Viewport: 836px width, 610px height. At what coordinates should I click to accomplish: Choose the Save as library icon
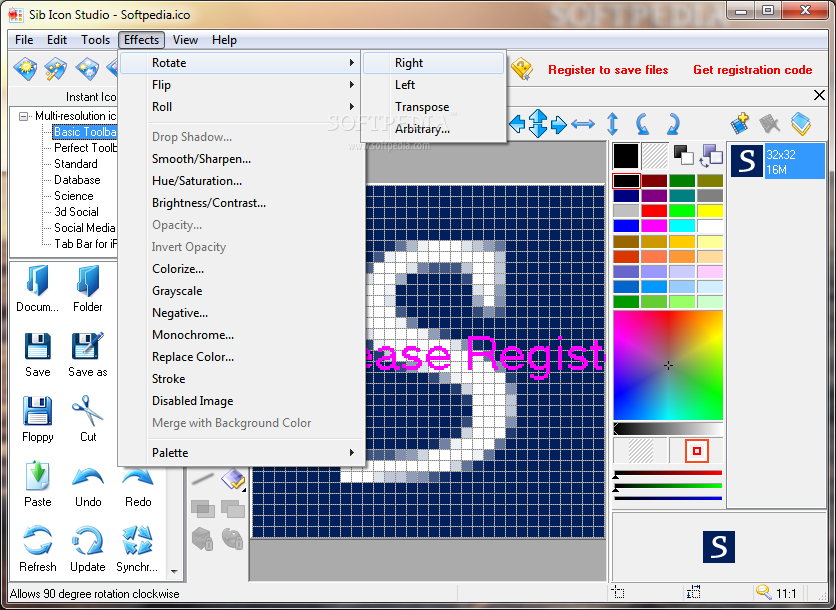tap(87, 347)
